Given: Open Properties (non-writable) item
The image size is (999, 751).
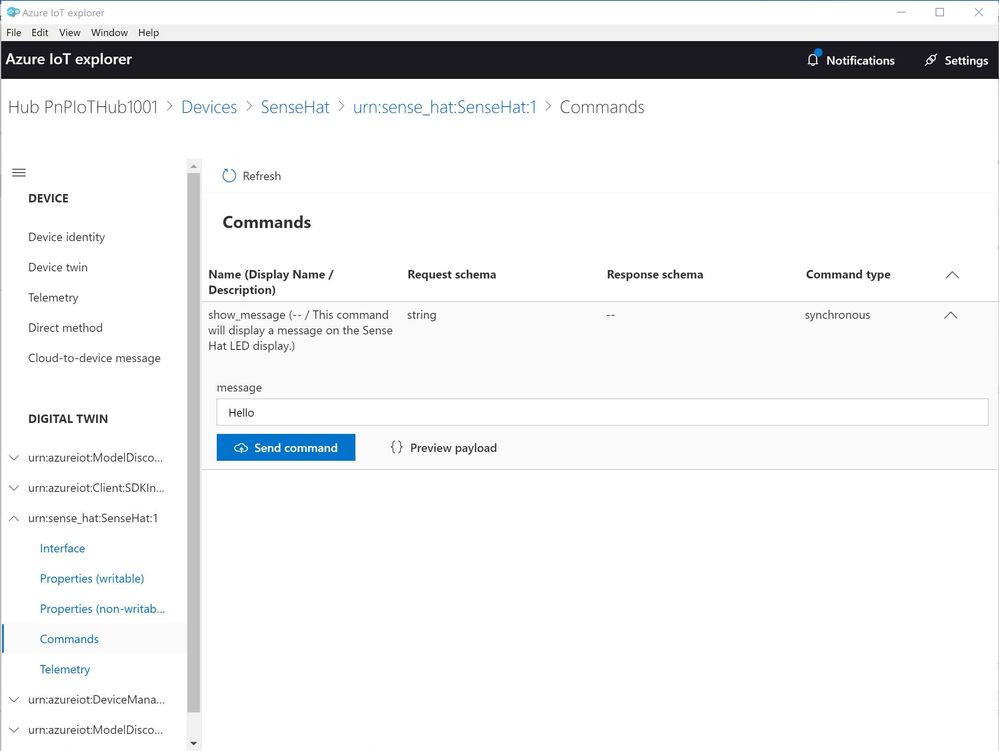Looking at the screenshot, I should click(x=102, y=609).
